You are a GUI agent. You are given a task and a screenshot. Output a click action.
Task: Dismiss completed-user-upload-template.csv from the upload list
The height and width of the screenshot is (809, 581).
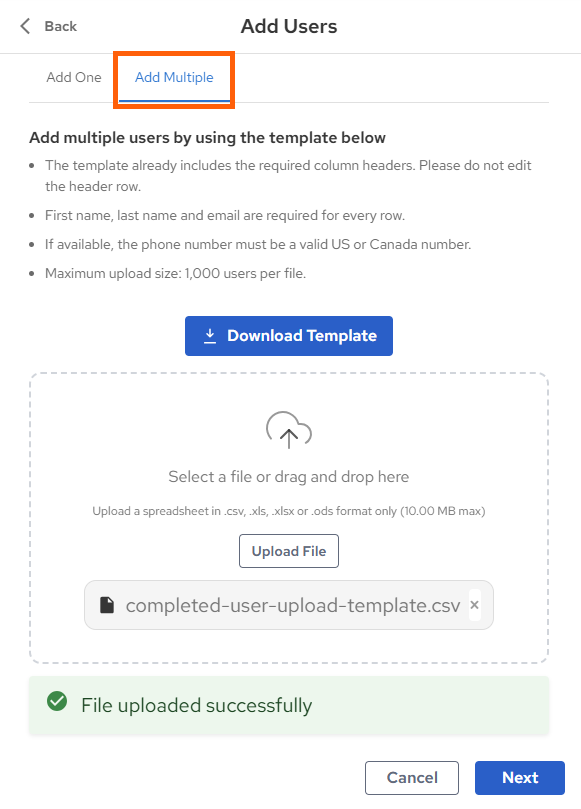click(475, 604)
